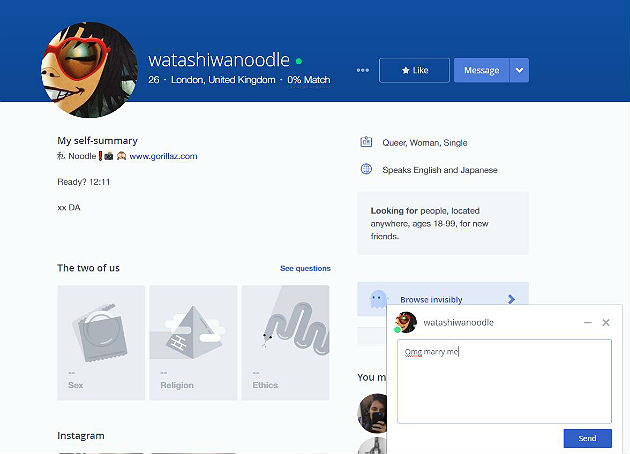630x454 pixels.
Task: Click the chevron arrow on Browse invisibly
Action: [x=511, y=299]
